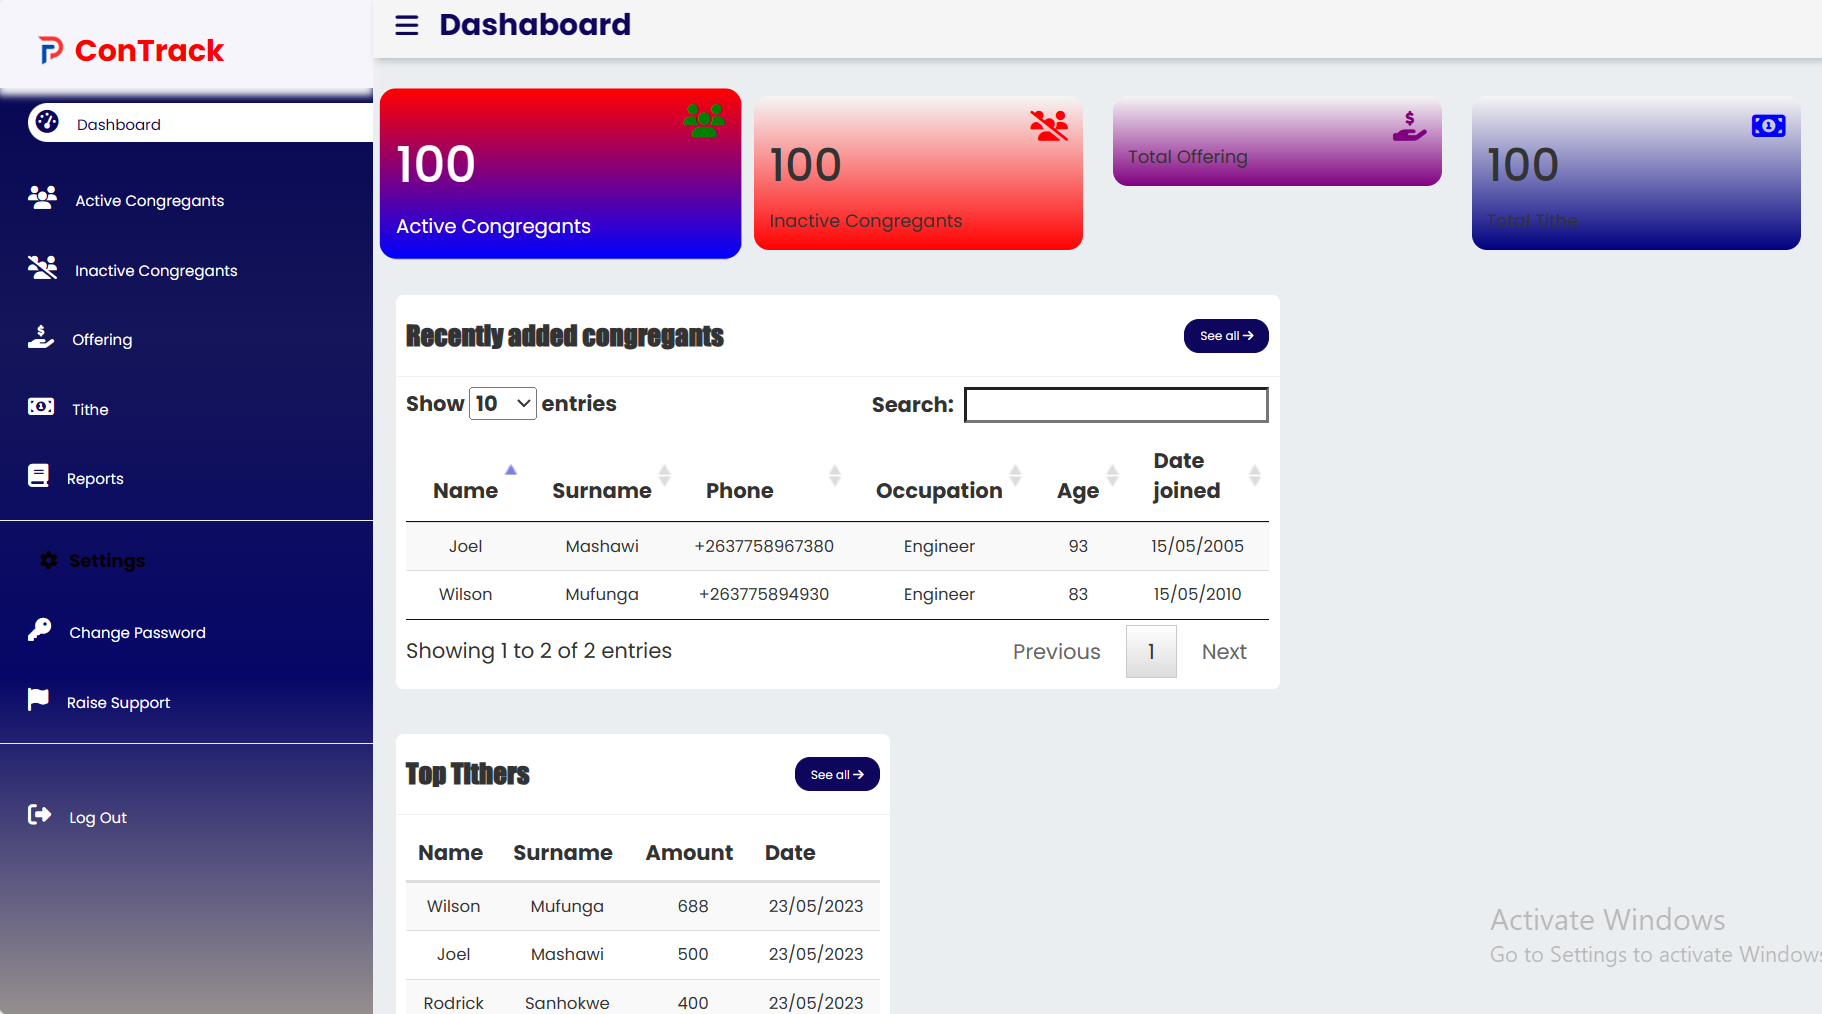Screen dimensions: 1822x1014
Task: Sort table by Date joined column
Action: point(1186,476)
